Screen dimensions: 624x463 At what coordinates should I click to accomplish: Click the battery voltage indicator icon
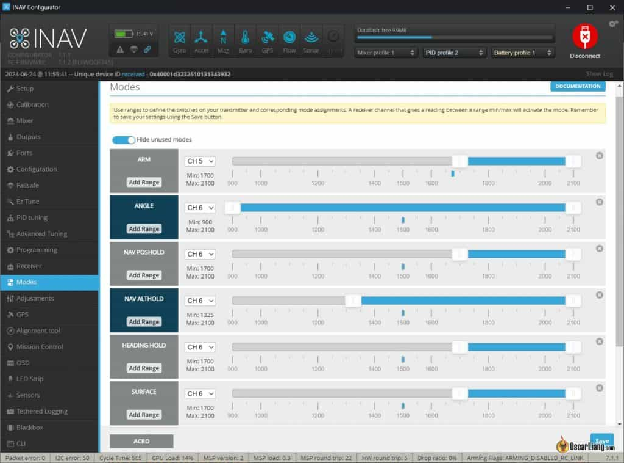[x=124, y=34]
